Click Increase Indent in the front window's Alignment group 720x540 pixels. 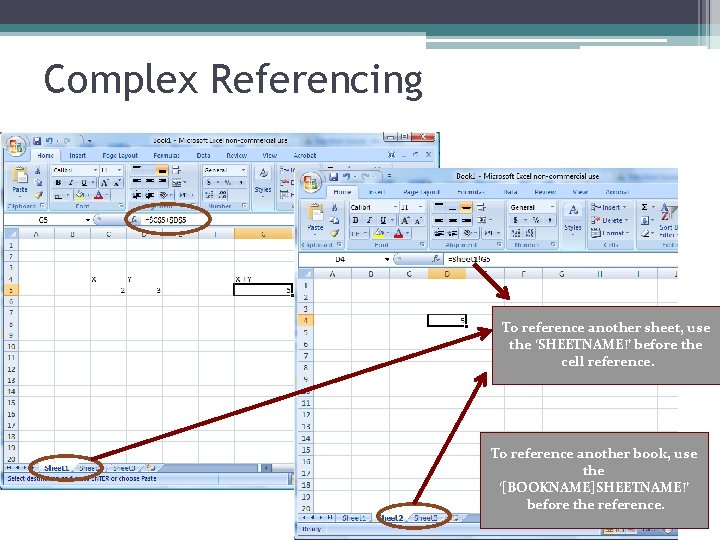click(x=453, y=233)
